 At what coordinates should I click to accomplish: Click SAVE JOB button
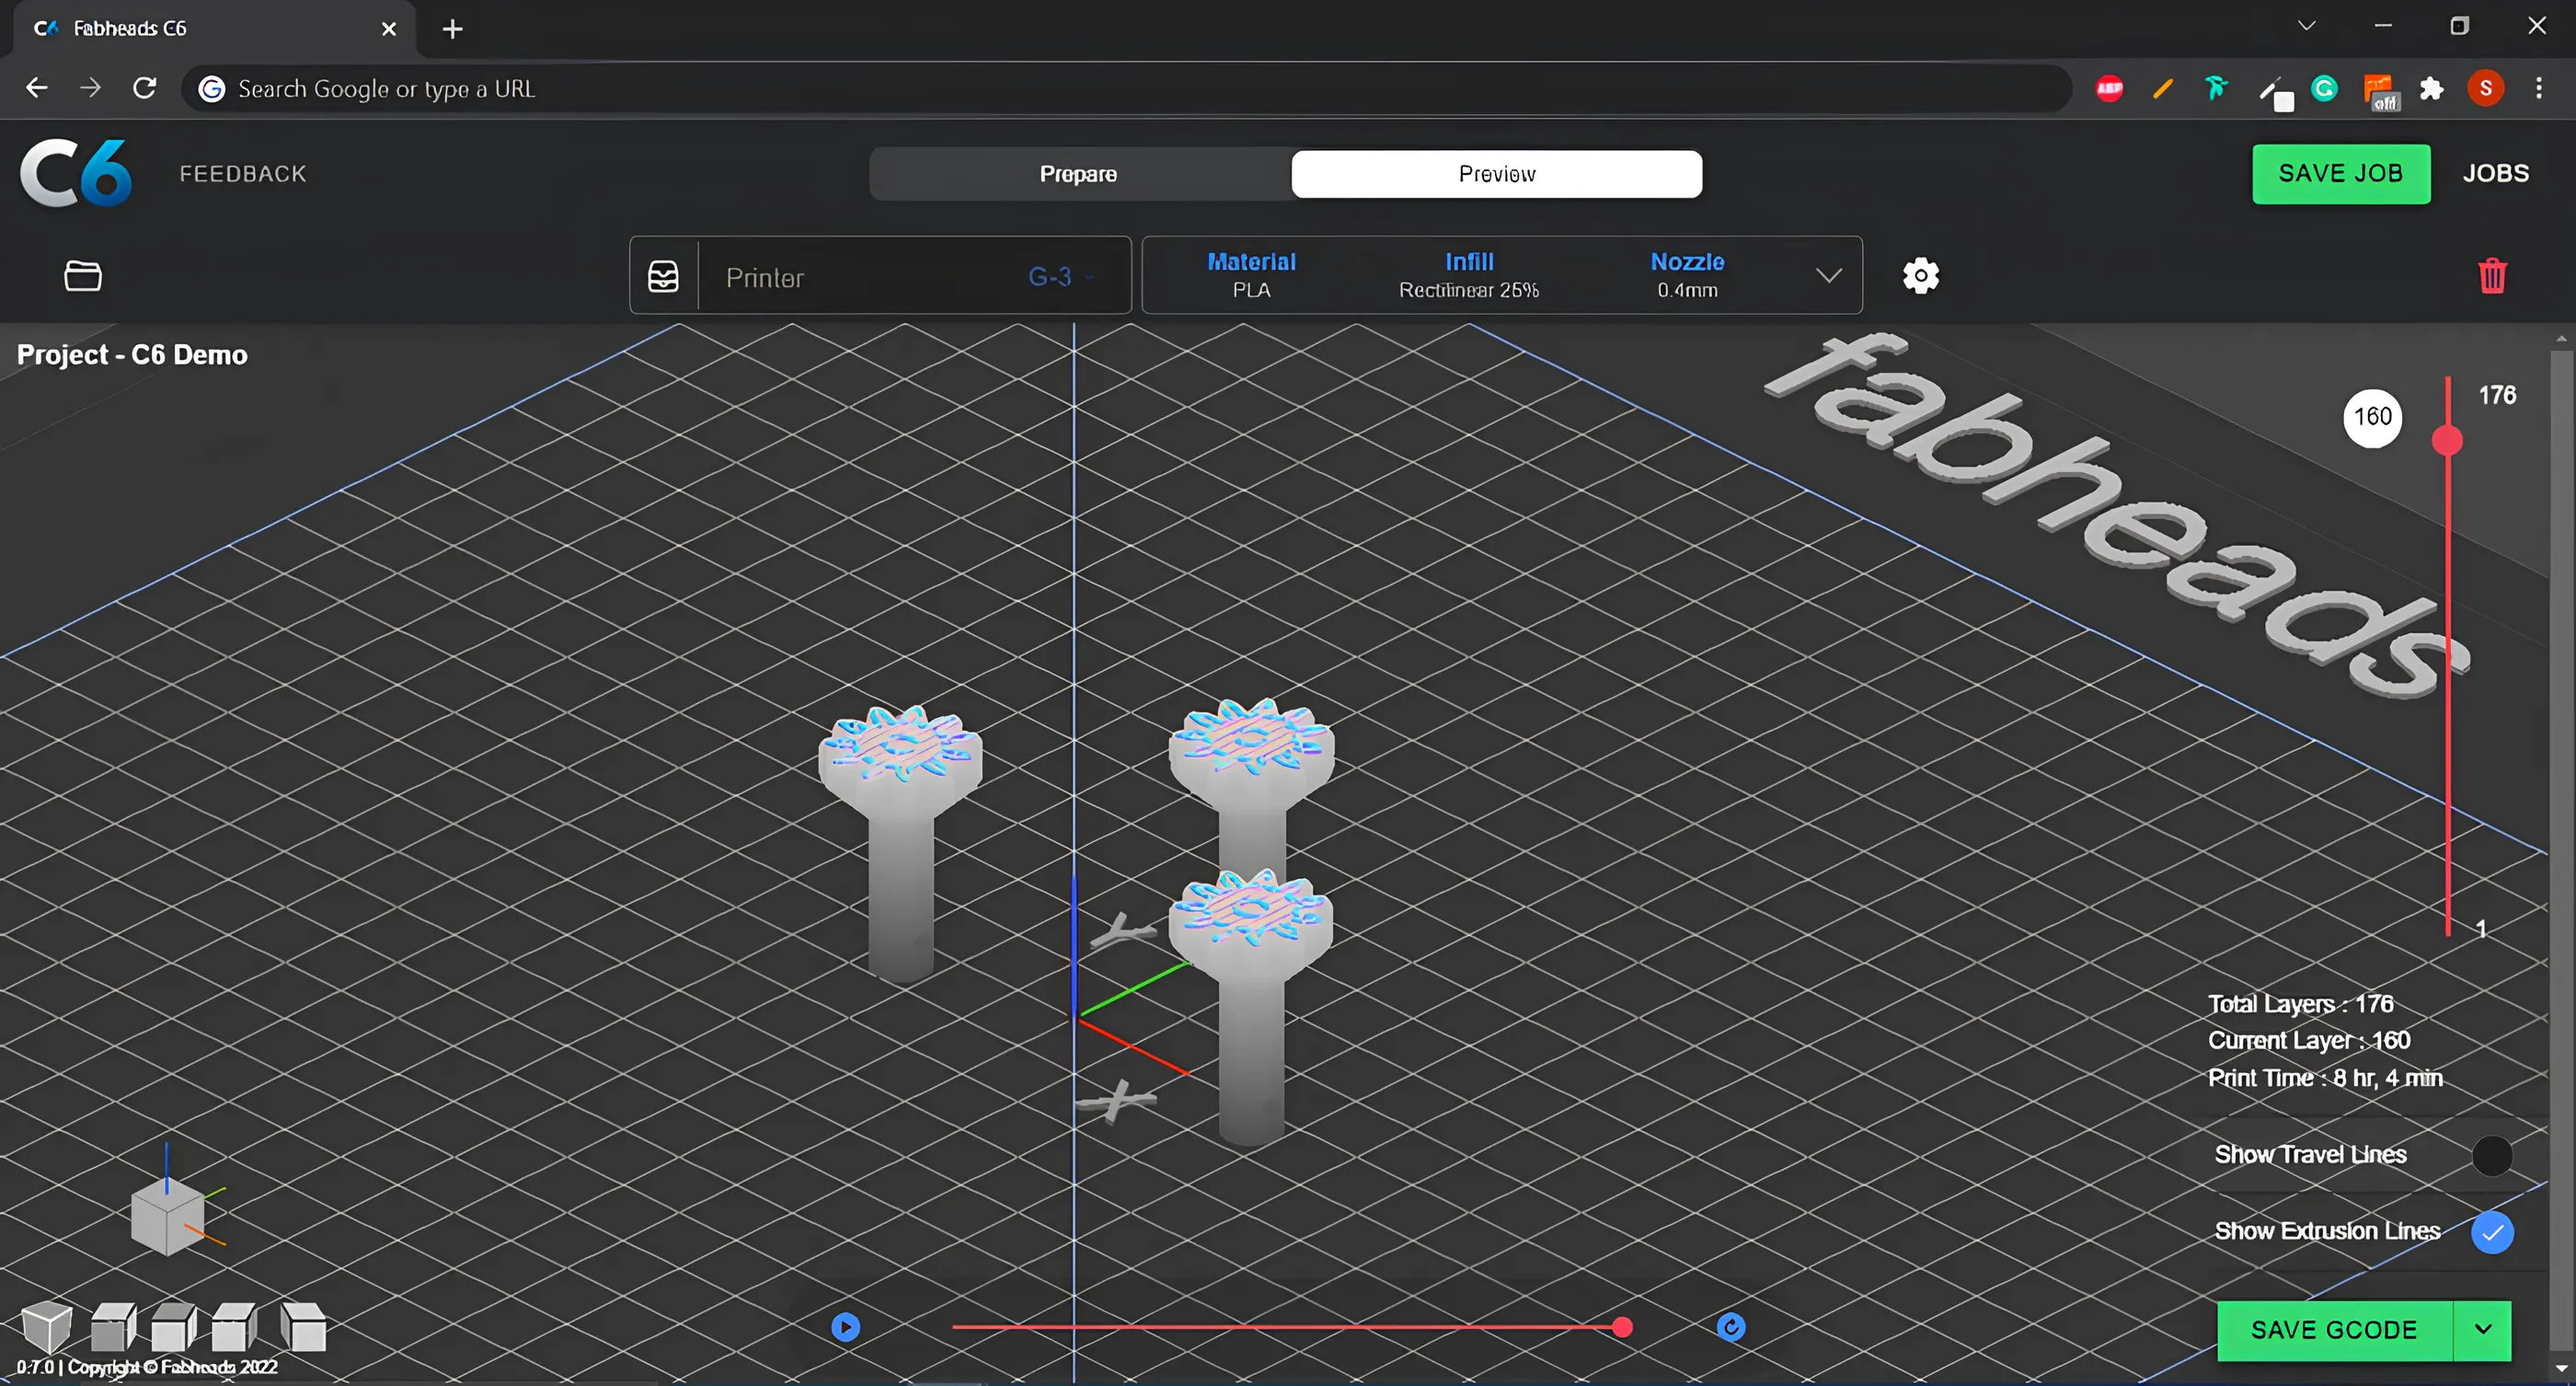coord(2340,174)
